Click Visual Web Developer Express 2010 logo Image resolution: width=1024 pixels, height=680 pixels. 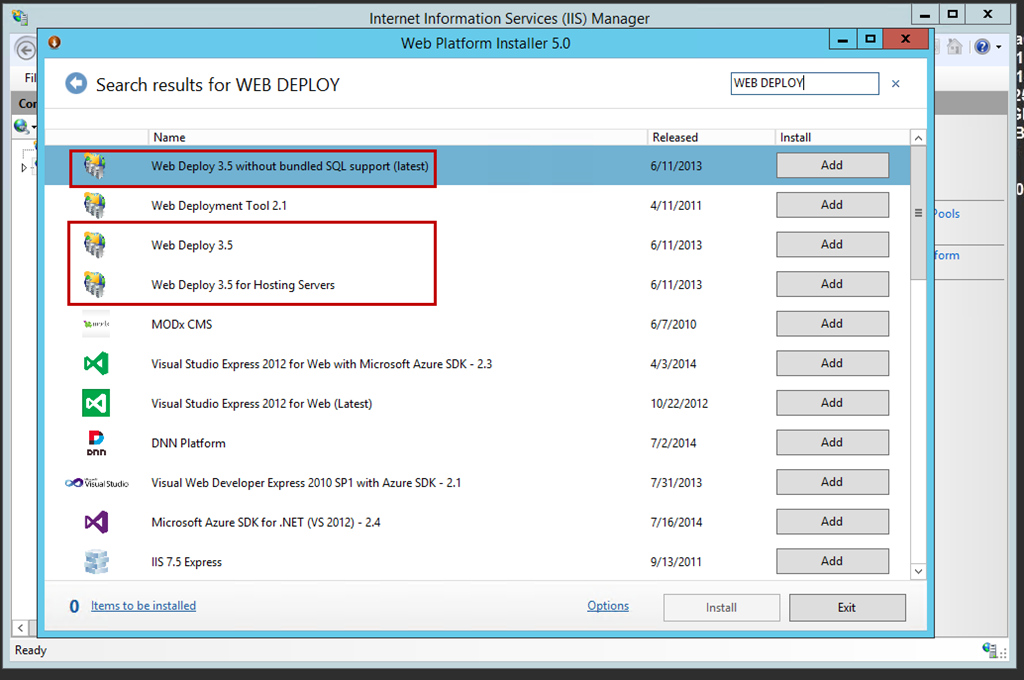pyautogui.click(x=97, y=483)
